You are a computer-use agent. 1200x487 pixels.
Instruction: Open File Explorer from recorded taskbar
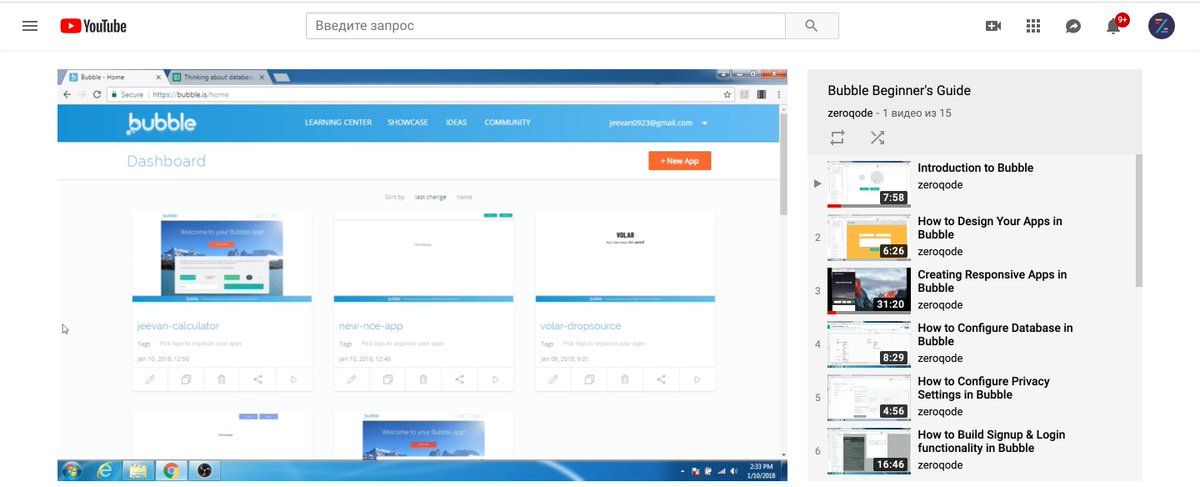coord(136,469)
